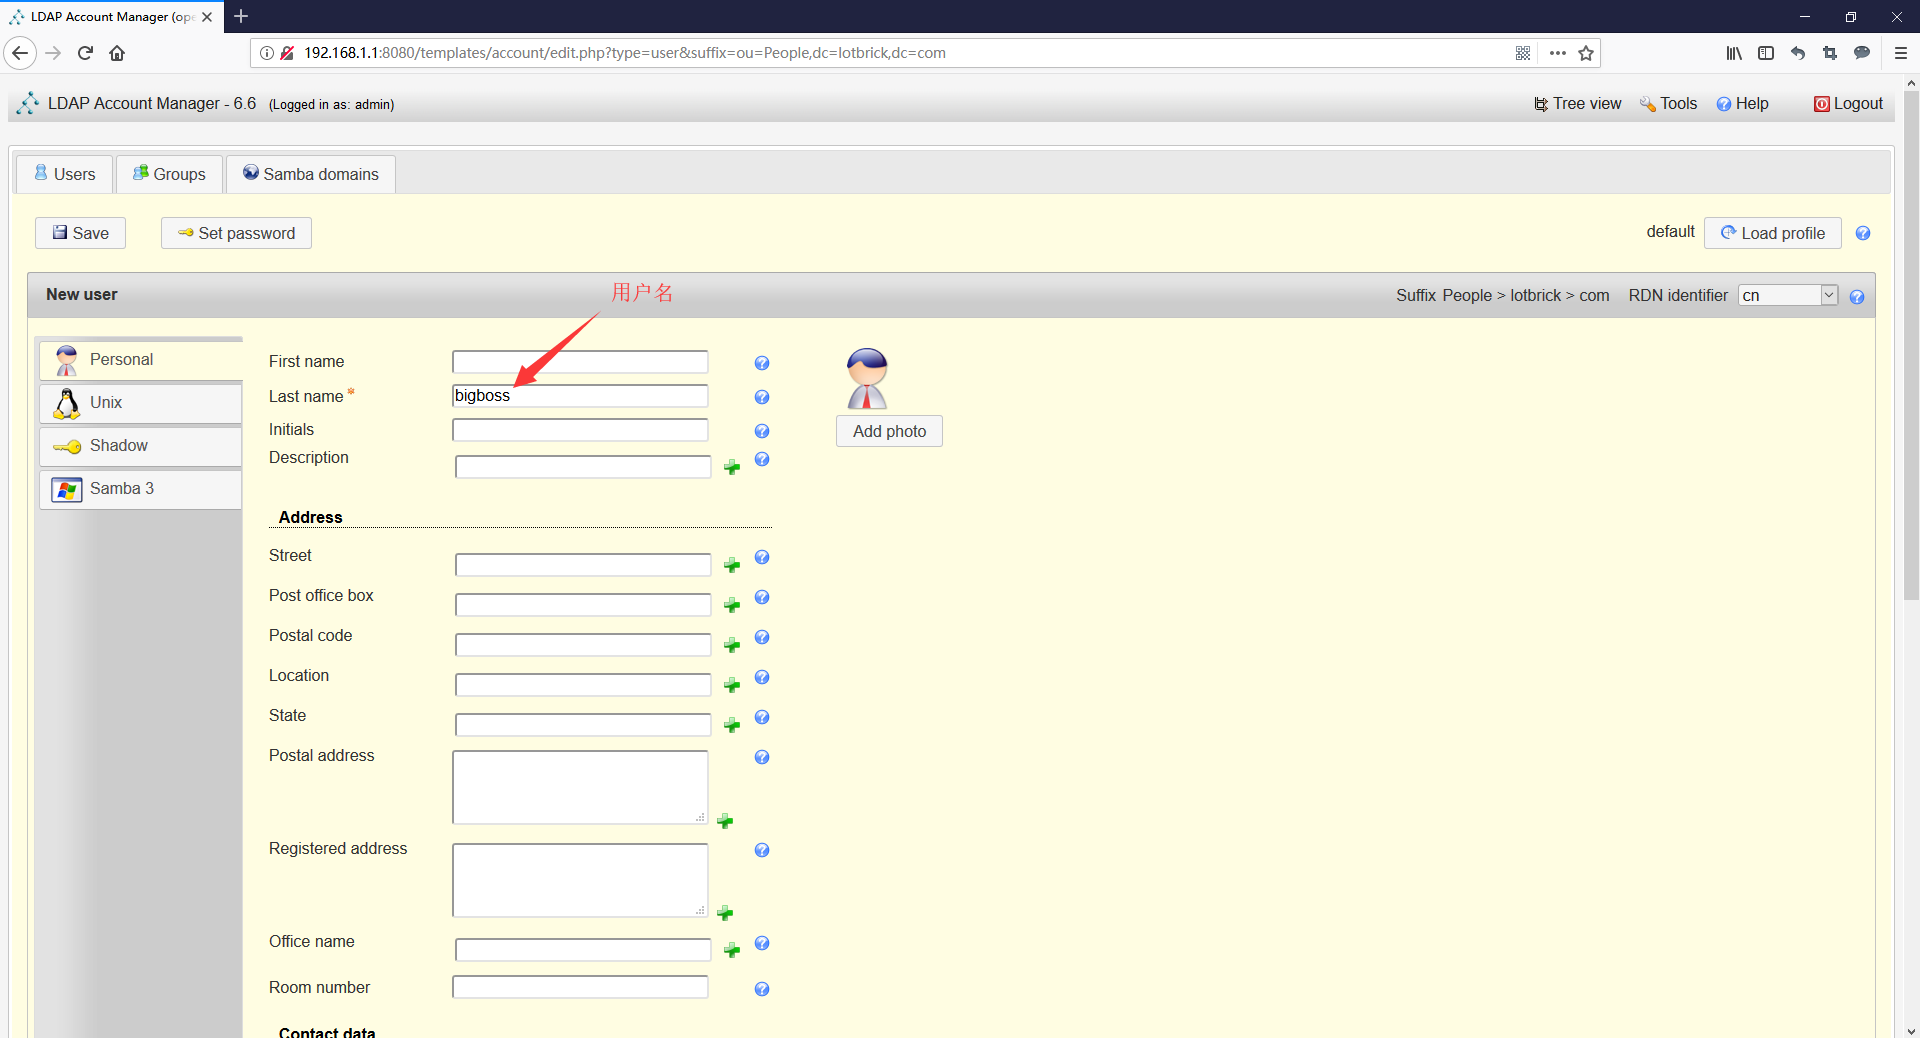This screenshot has height=1038, width=1920.
Task: Add another Postal code with plus icon
Action: tap(732, 645)
